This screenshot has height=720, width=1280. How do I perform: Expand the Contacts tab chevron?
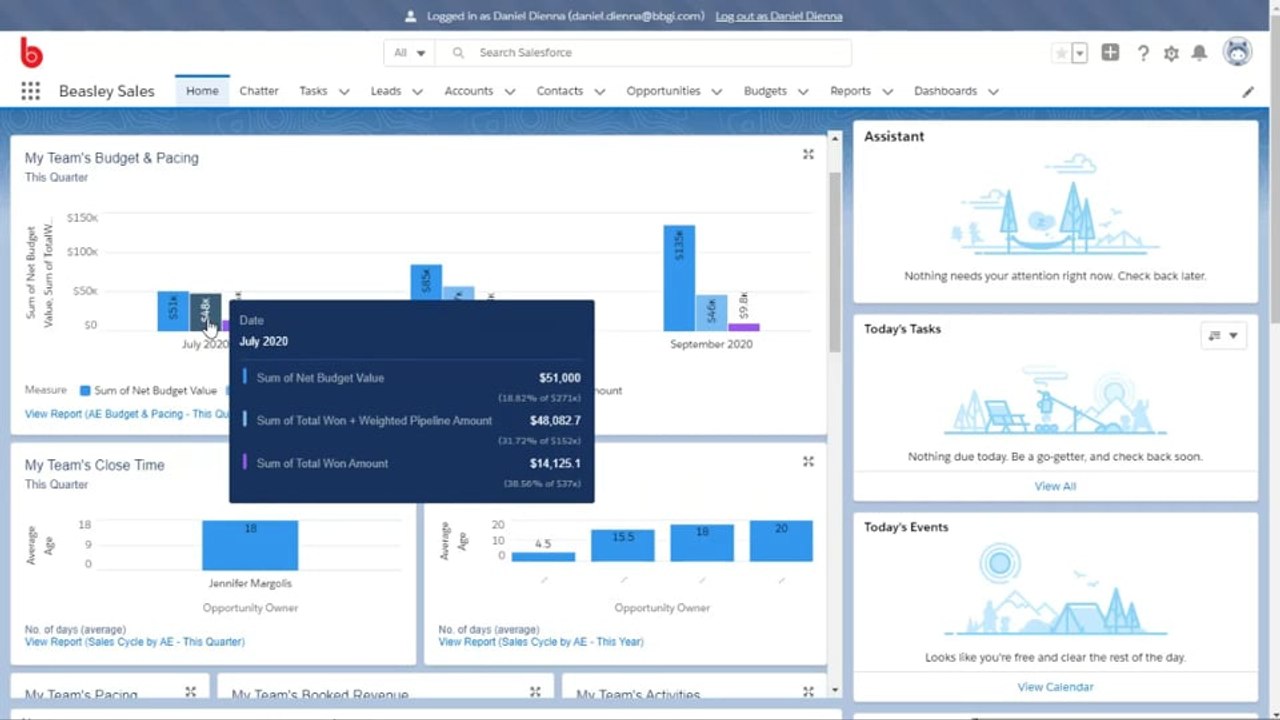pyautogui.click(x=600, y=92)
